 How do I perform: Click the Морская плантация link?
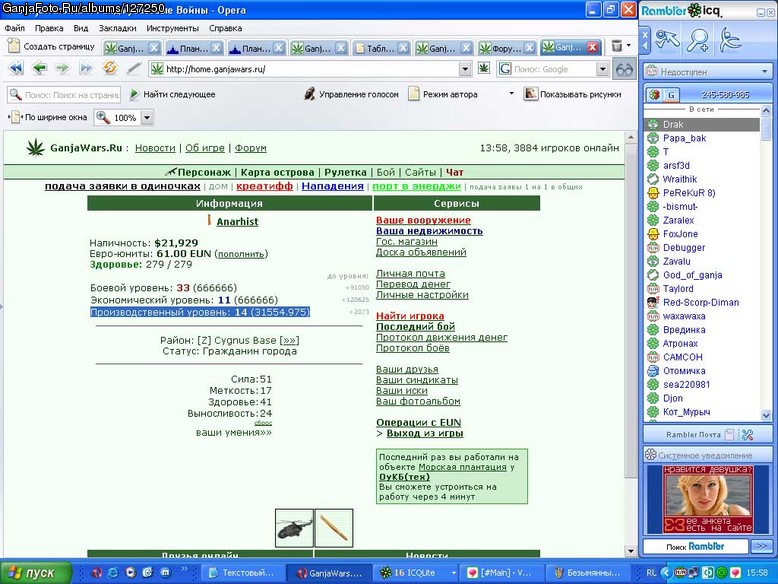click(x=462, y=467)
